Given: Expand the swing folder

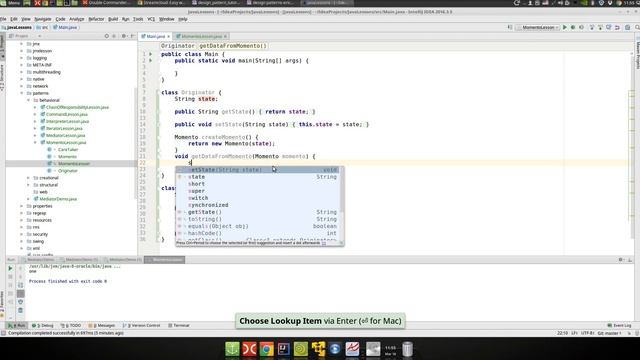Looking at the screenshot, I should [22, 241].
